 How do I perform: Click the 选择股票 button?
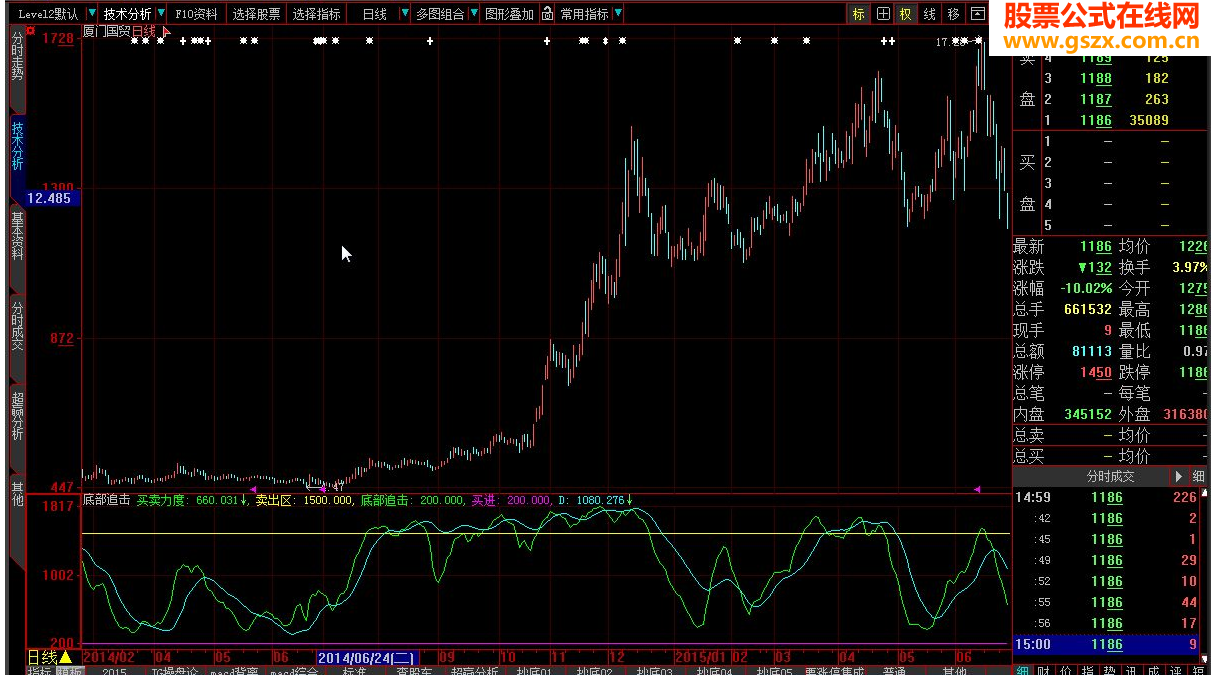(257, 14)
